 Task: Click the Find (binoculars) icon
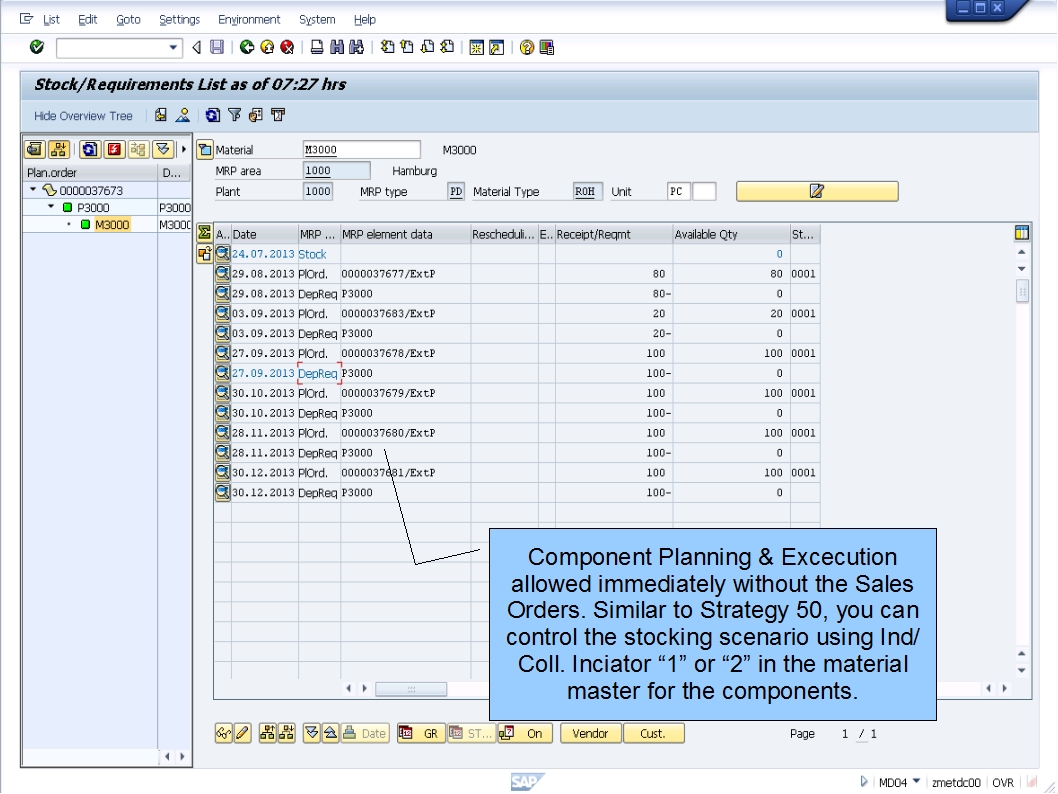click(340, 45)
